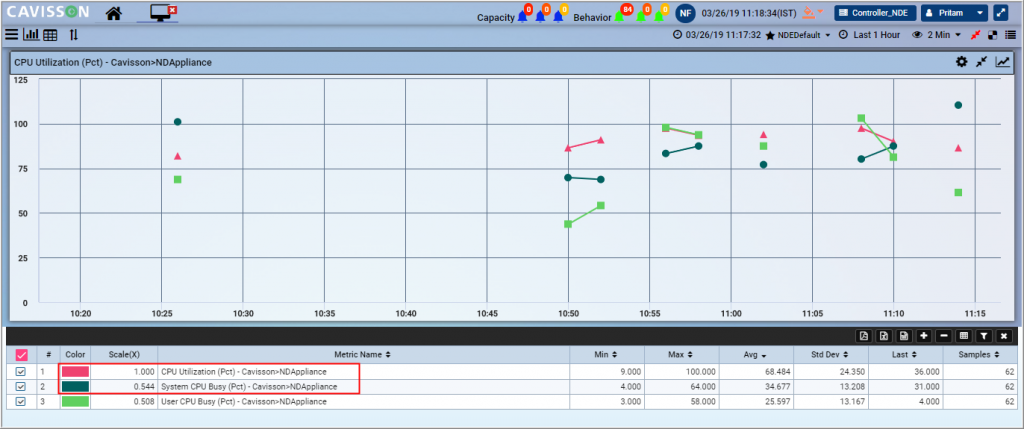This screenshot has width=1024, height=429.
Task: Click the Controller_NDE button
Action: point(875,13)
